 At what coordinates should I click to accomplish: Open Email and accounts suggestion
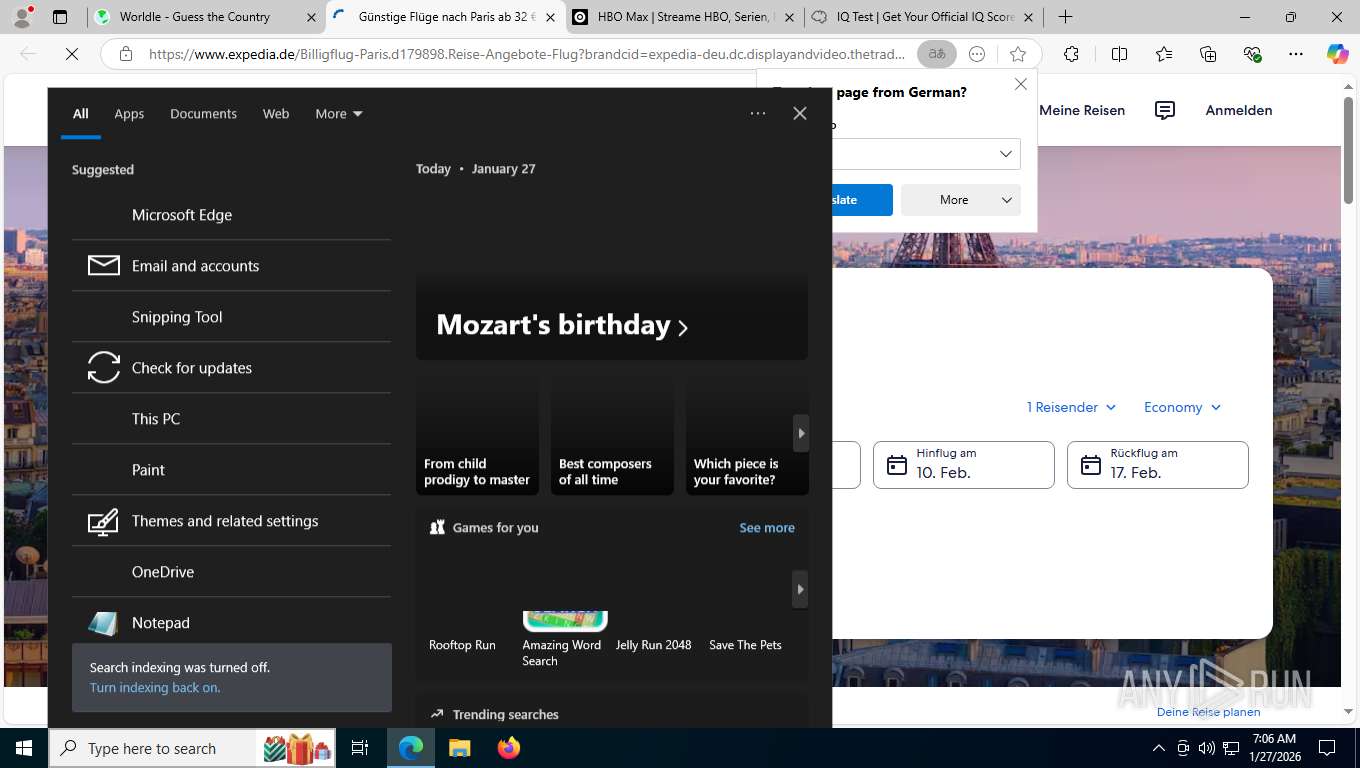pos(231,266)
